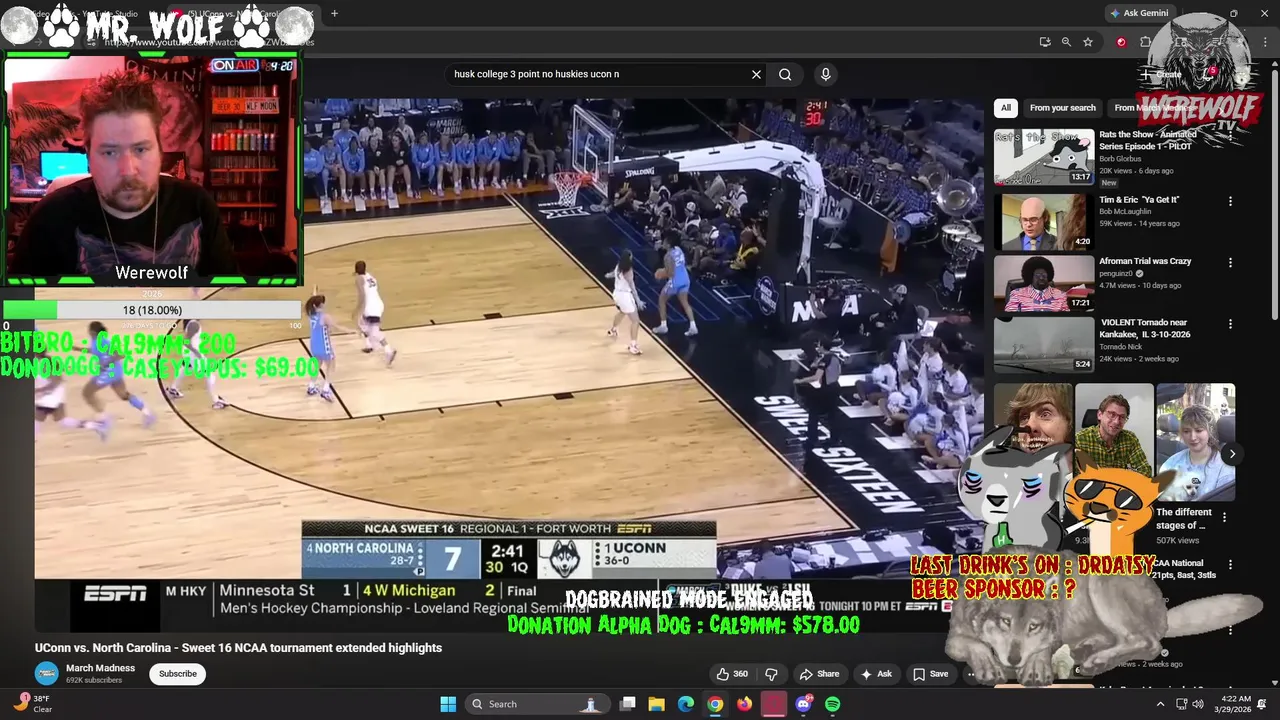The width and height of the screenshot is (1280, 720).
Task: Click the Share button under the video
Action: click(x=819, y=674)
